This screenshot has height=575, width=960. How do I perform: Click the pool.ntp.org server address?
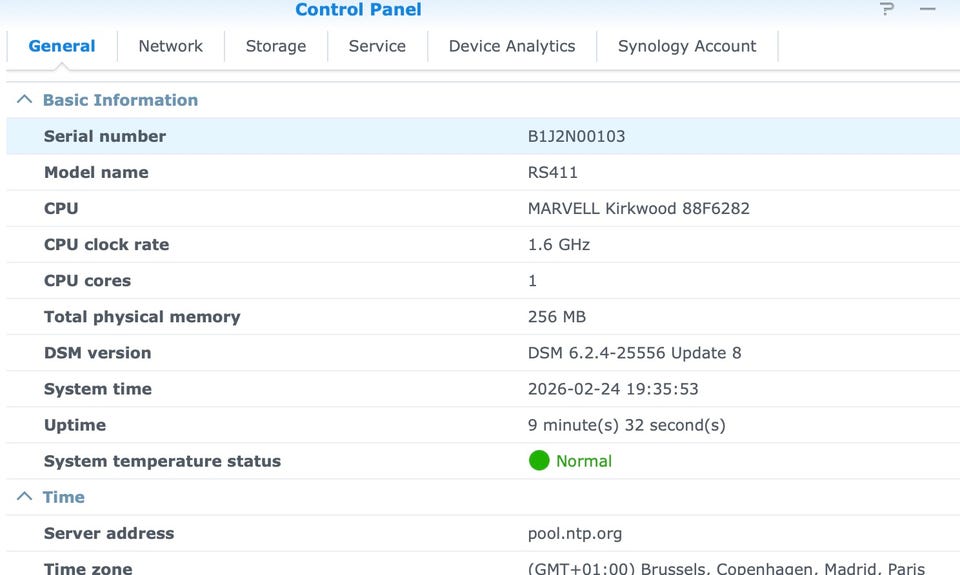pos(575,533)
